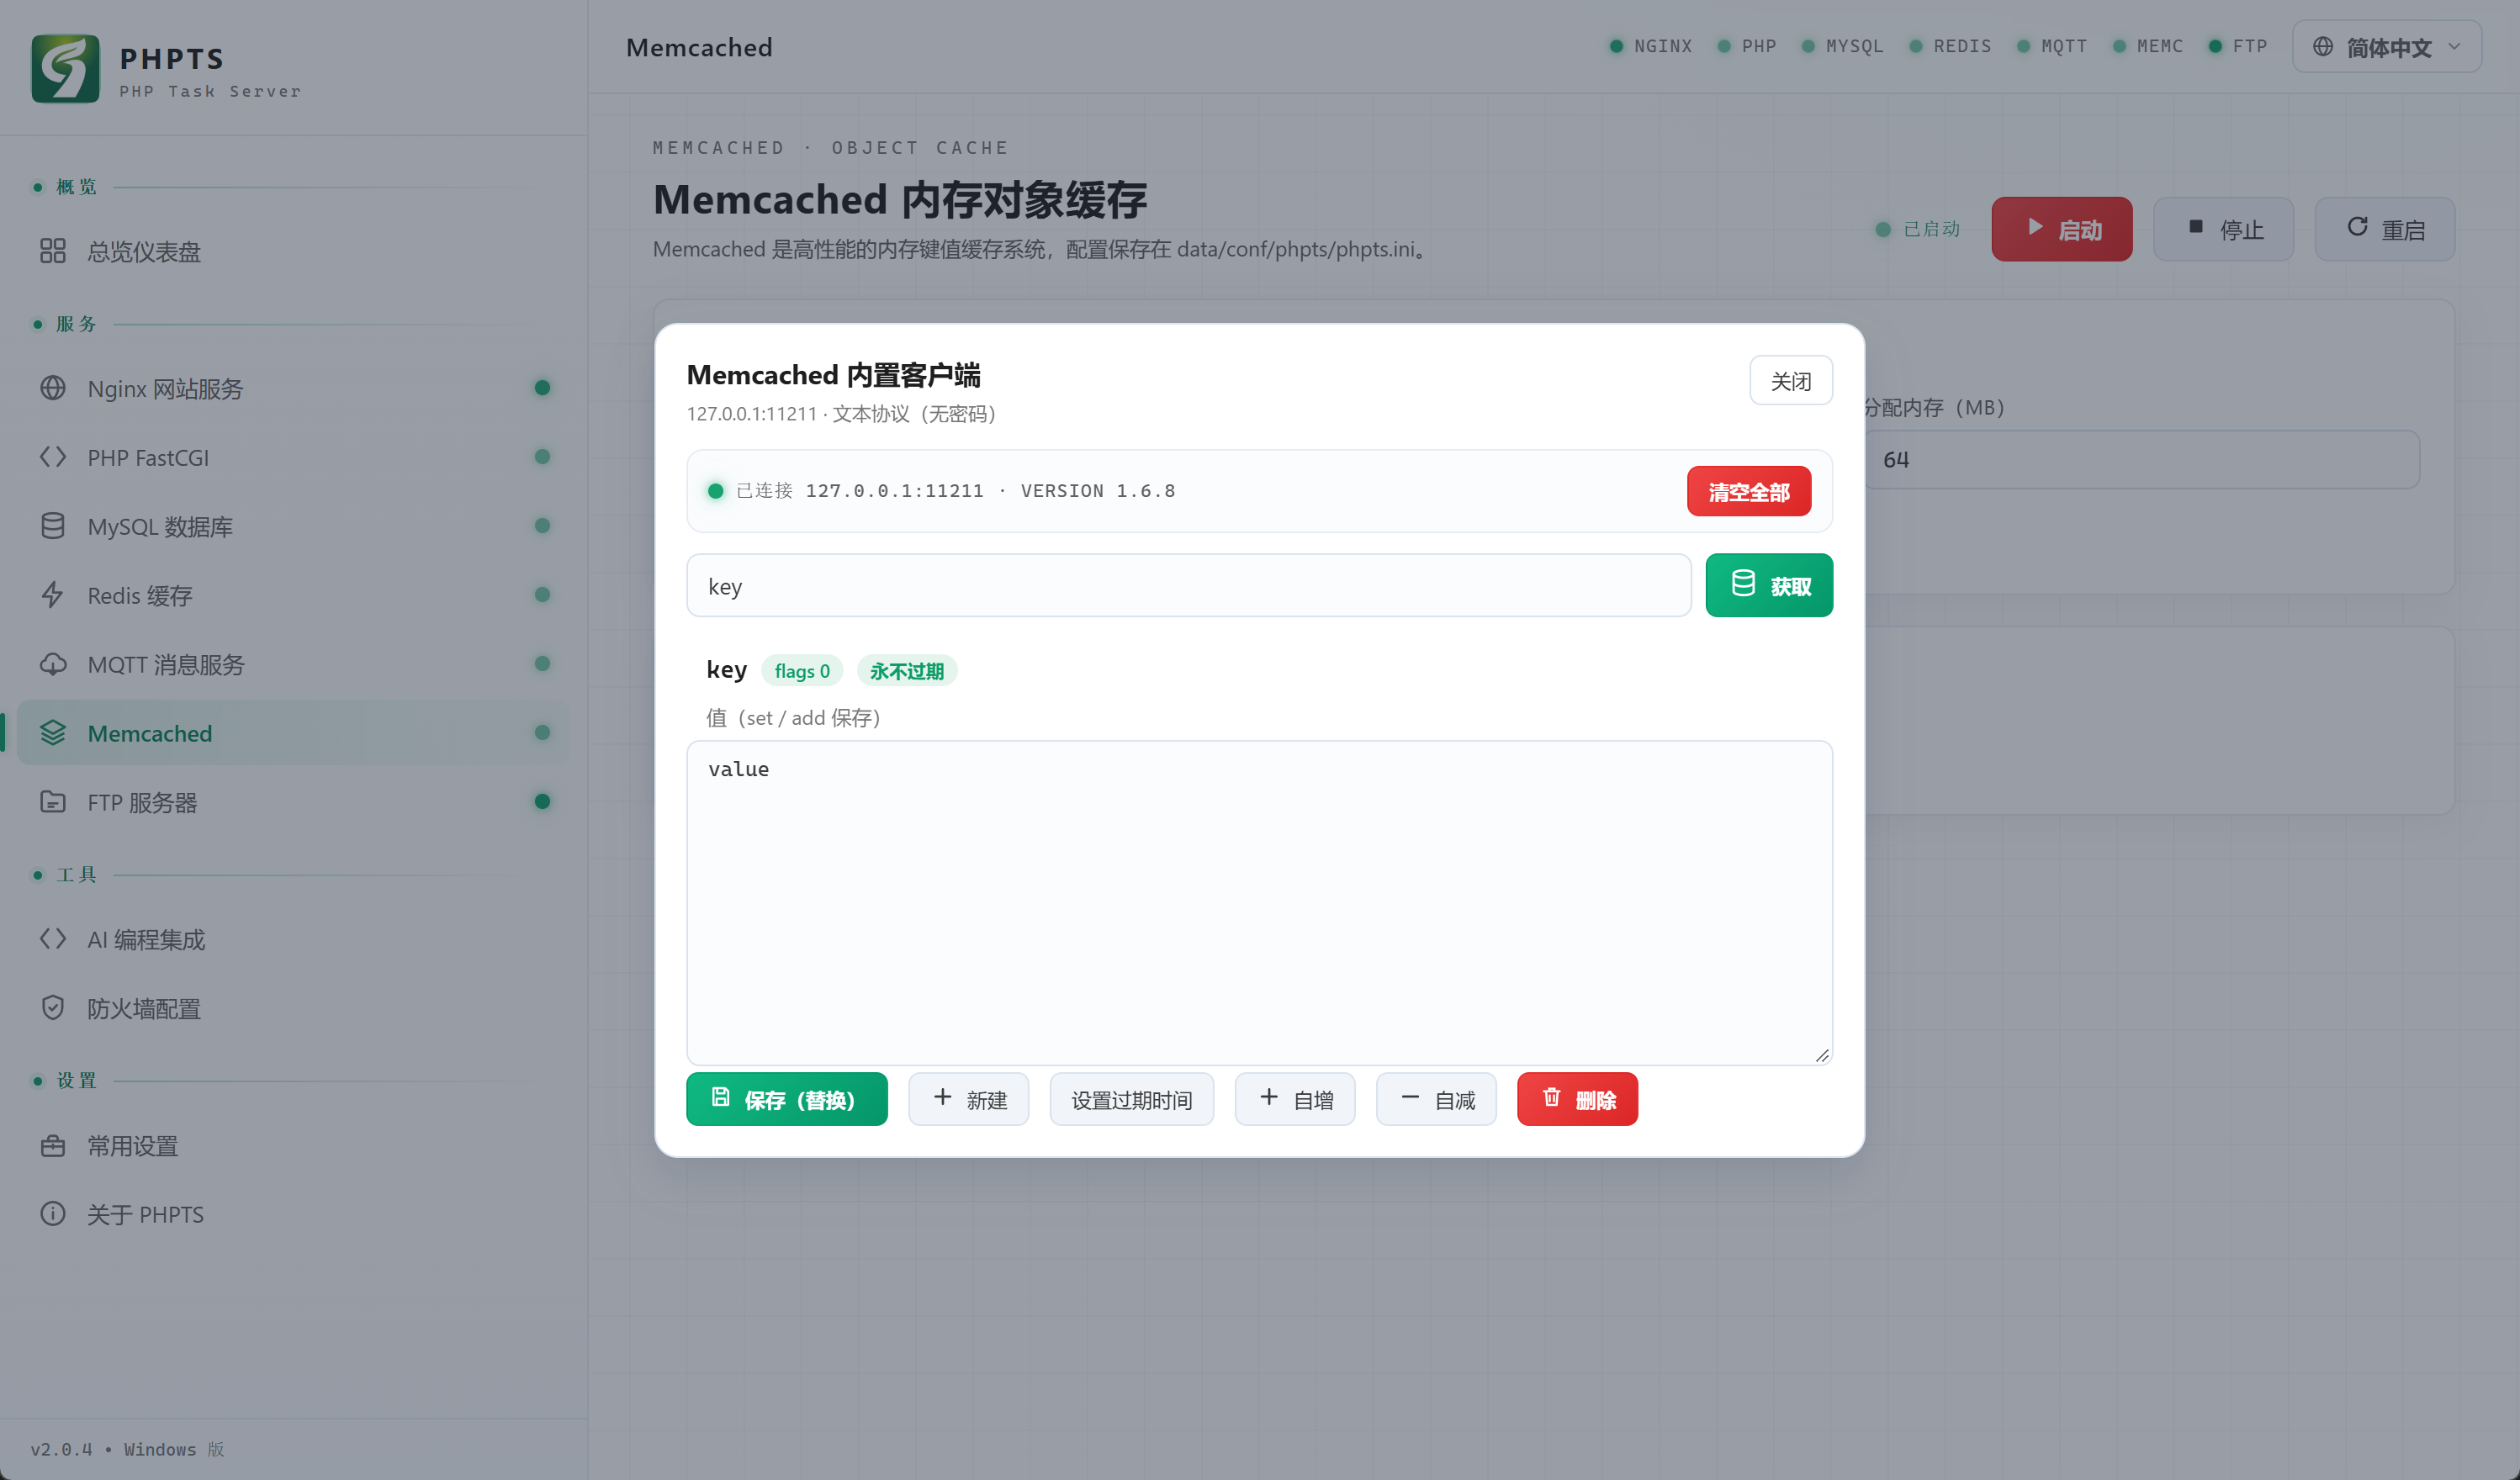2520x1480 pixels.
Task: Click the PHPTS logo icon
Action: [65, 69]
